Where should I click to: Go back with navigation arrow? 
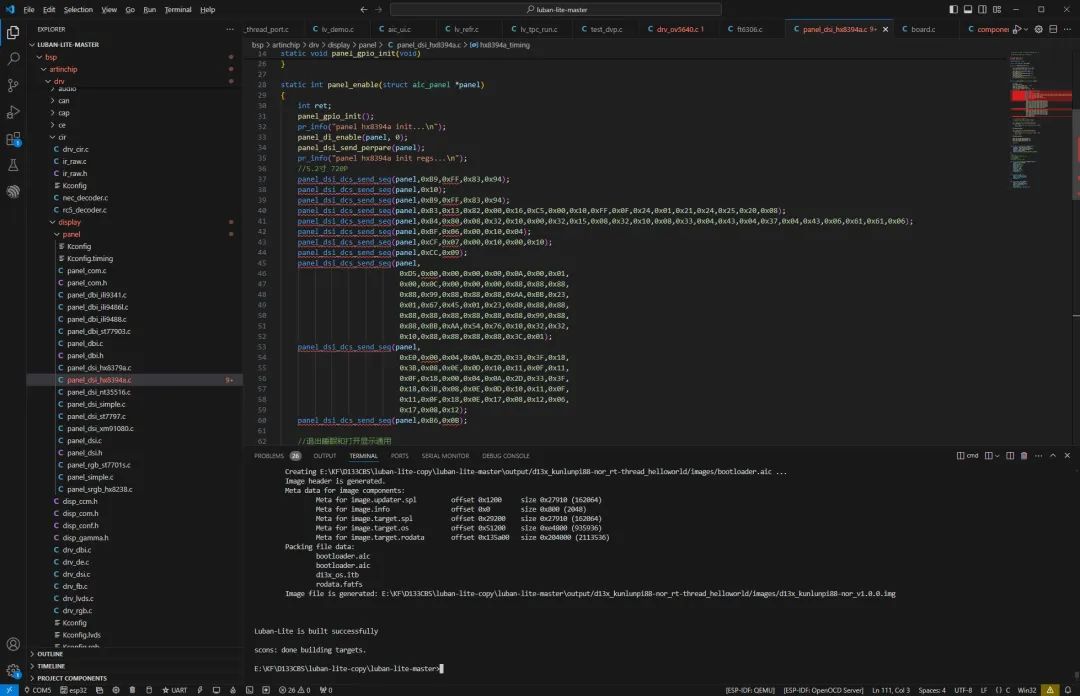click(364, 10)
